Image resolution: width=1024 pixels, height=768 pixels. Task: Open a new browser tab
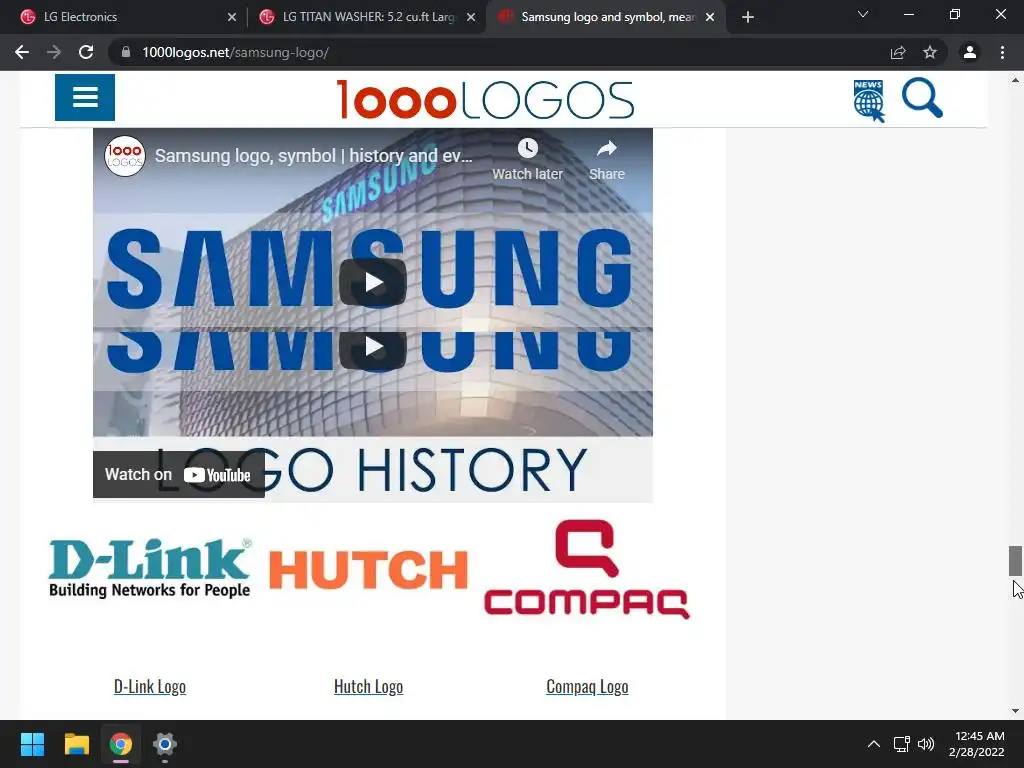pyautogui.click(x=748, y=17)
